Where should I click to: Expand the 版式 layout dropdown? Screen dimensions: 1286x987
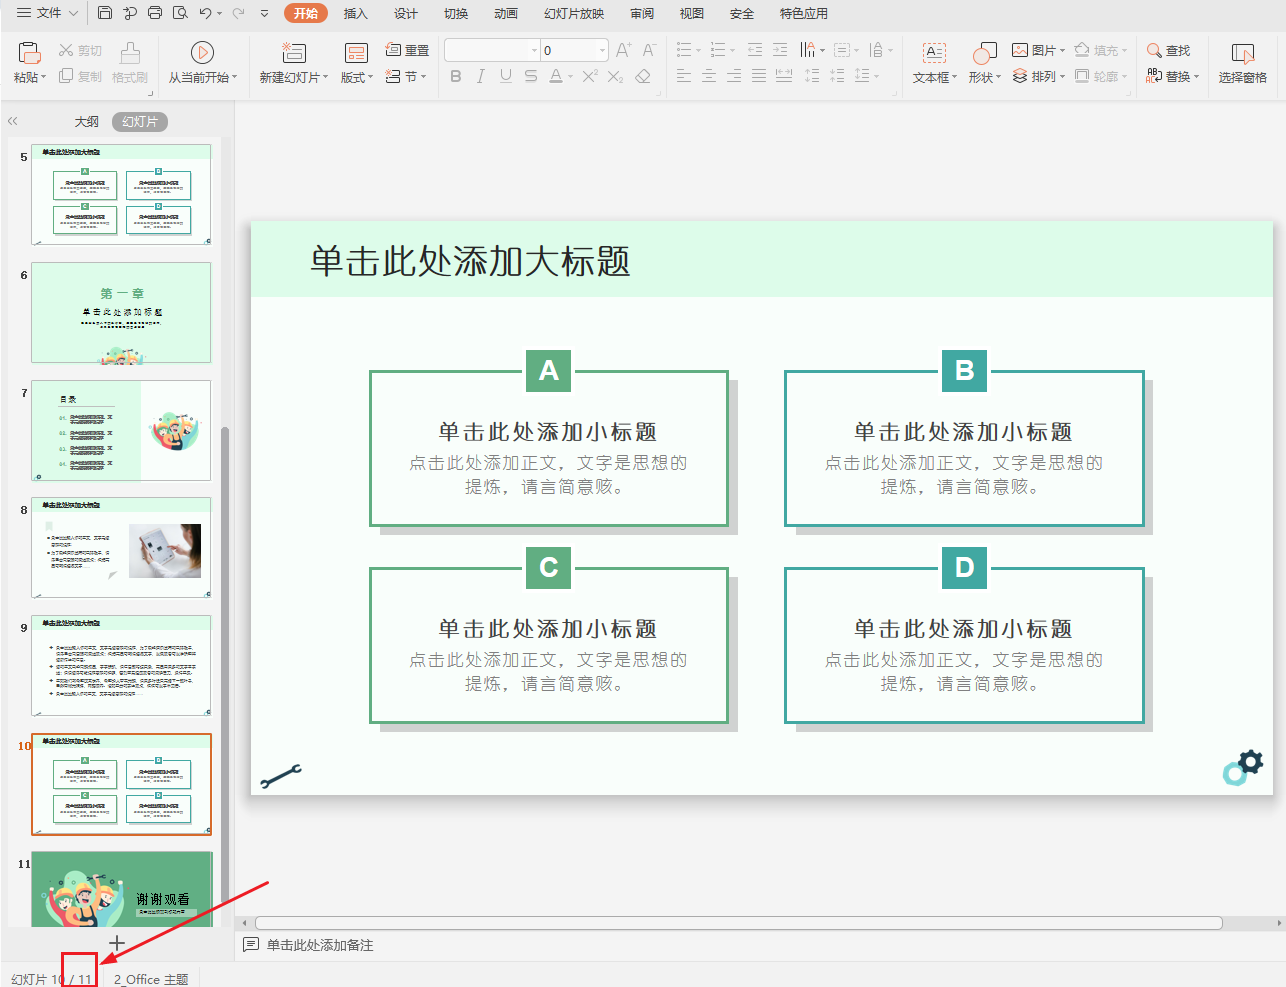pos(357,77)
